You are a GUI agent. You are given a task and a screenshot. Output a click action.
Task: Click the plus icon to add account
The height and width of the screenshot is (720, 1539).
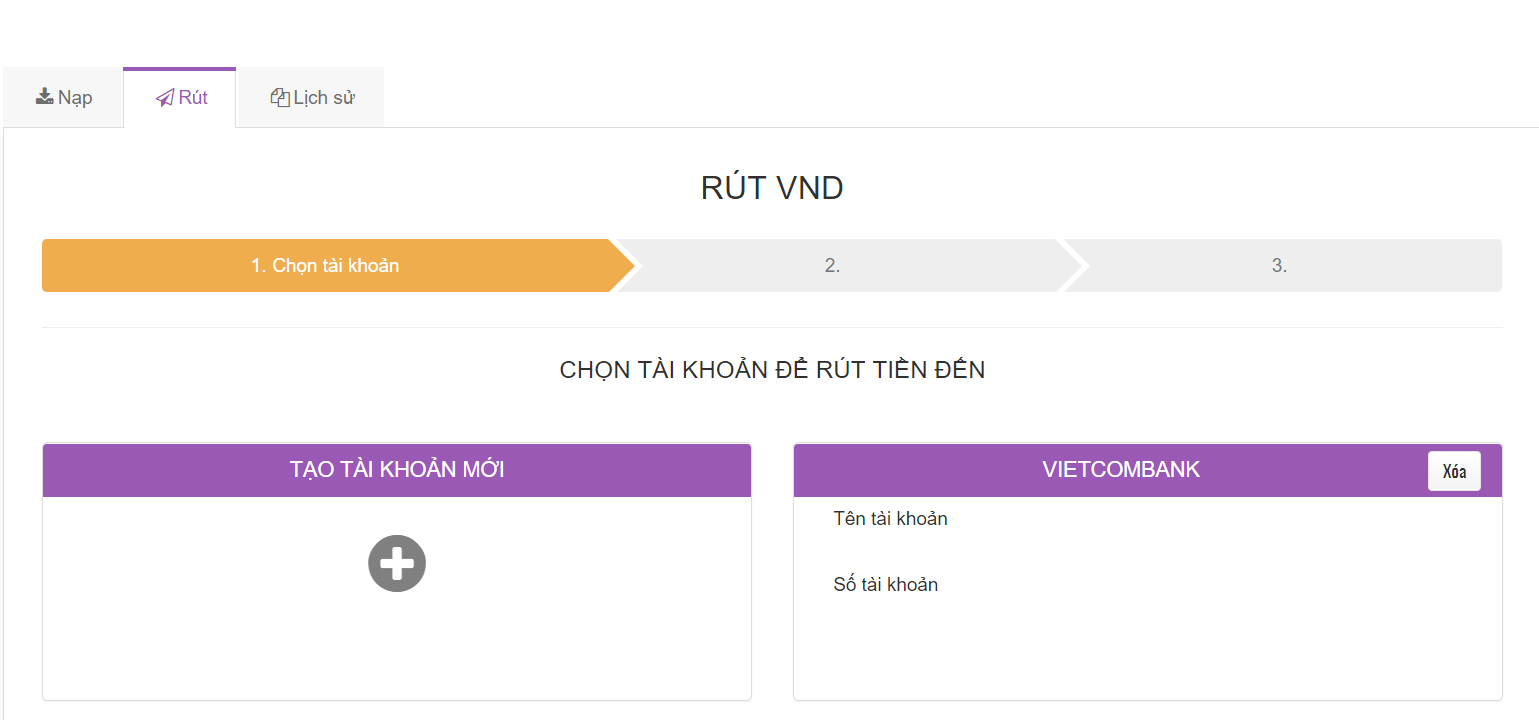point(397,563)
